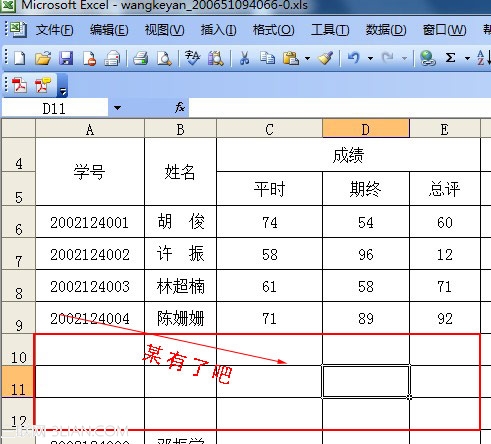Select cell with value 96
This screenshot has width=491, height=444.
coord(366,254)
